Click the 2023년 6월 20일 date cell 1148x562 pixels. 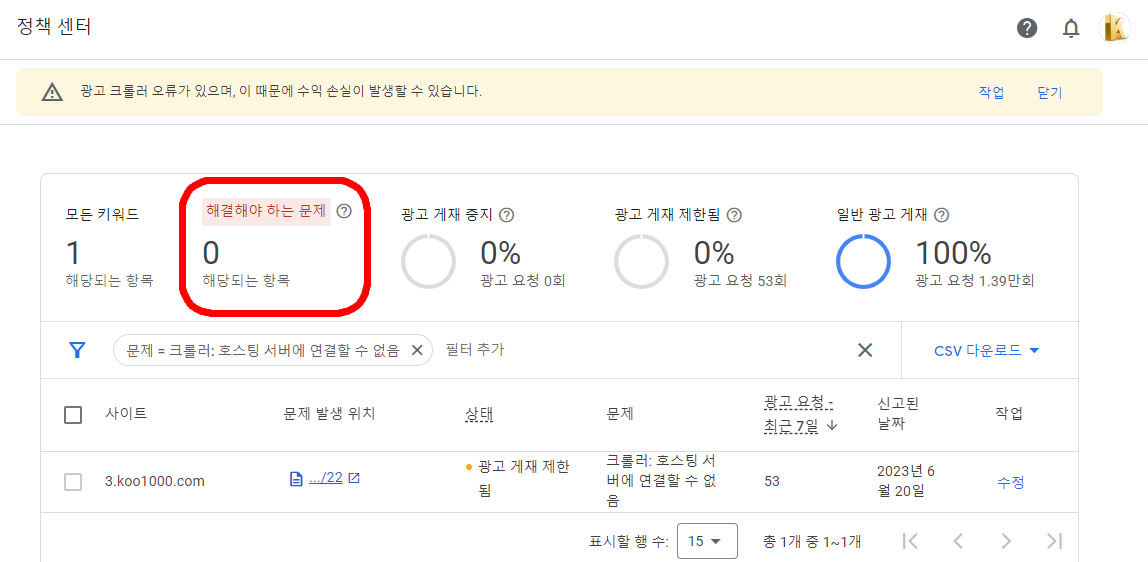coord(906,481)
